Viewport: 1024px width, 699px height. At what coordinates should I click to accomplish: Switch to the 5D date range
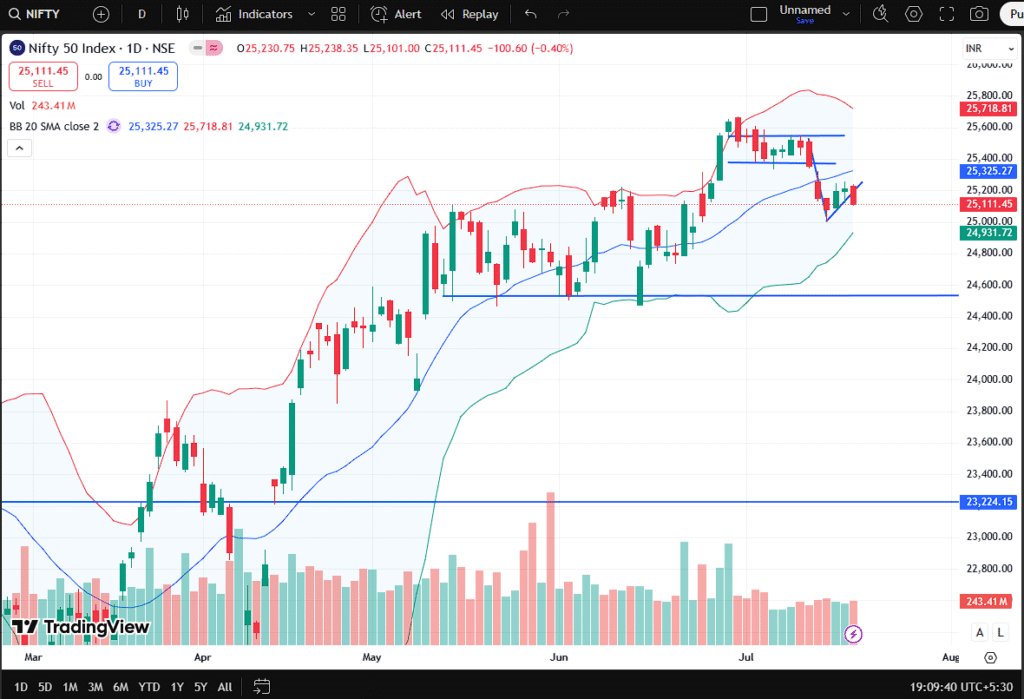[x=45, y=687]
